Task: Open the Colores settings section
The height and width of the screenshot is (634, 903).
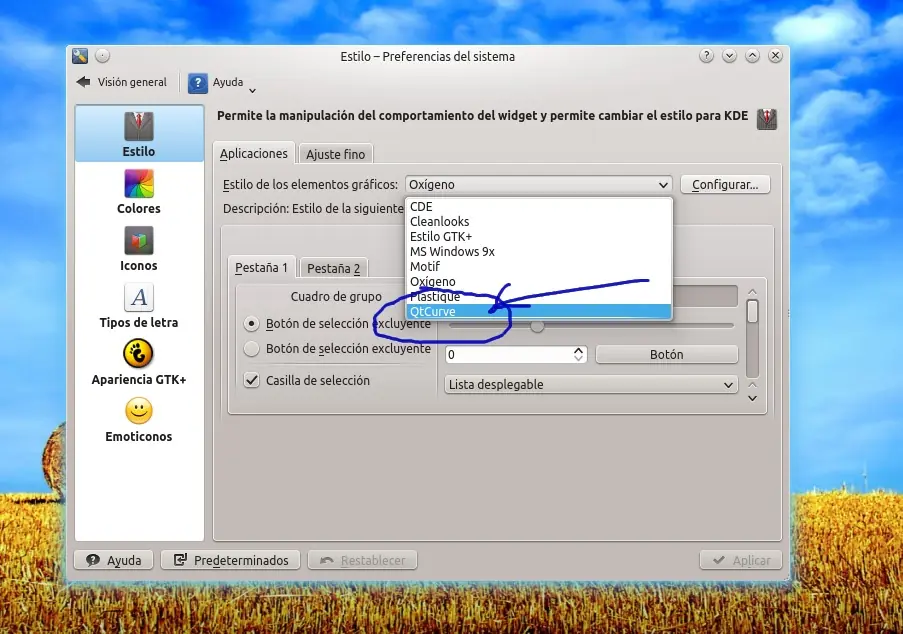Action: click(x=139, y=192)
